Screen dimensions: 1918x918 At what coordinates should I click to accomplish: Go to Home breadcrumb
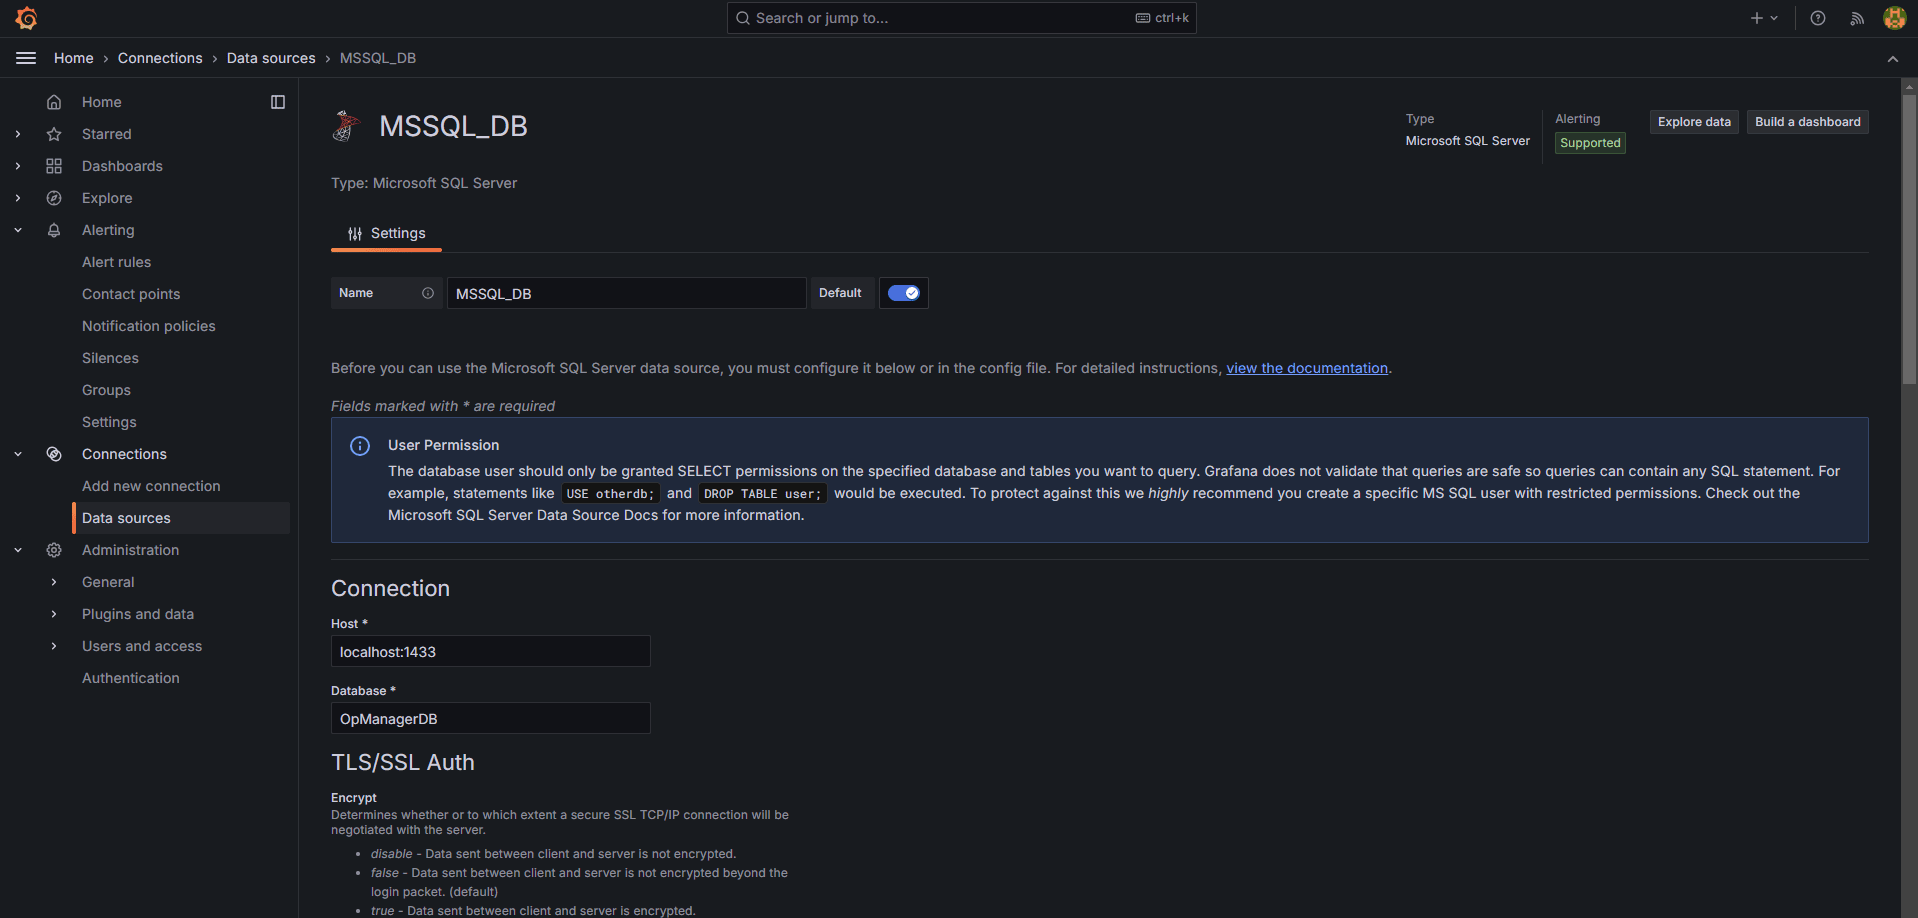pyautogui.click(x=74, y=58)
